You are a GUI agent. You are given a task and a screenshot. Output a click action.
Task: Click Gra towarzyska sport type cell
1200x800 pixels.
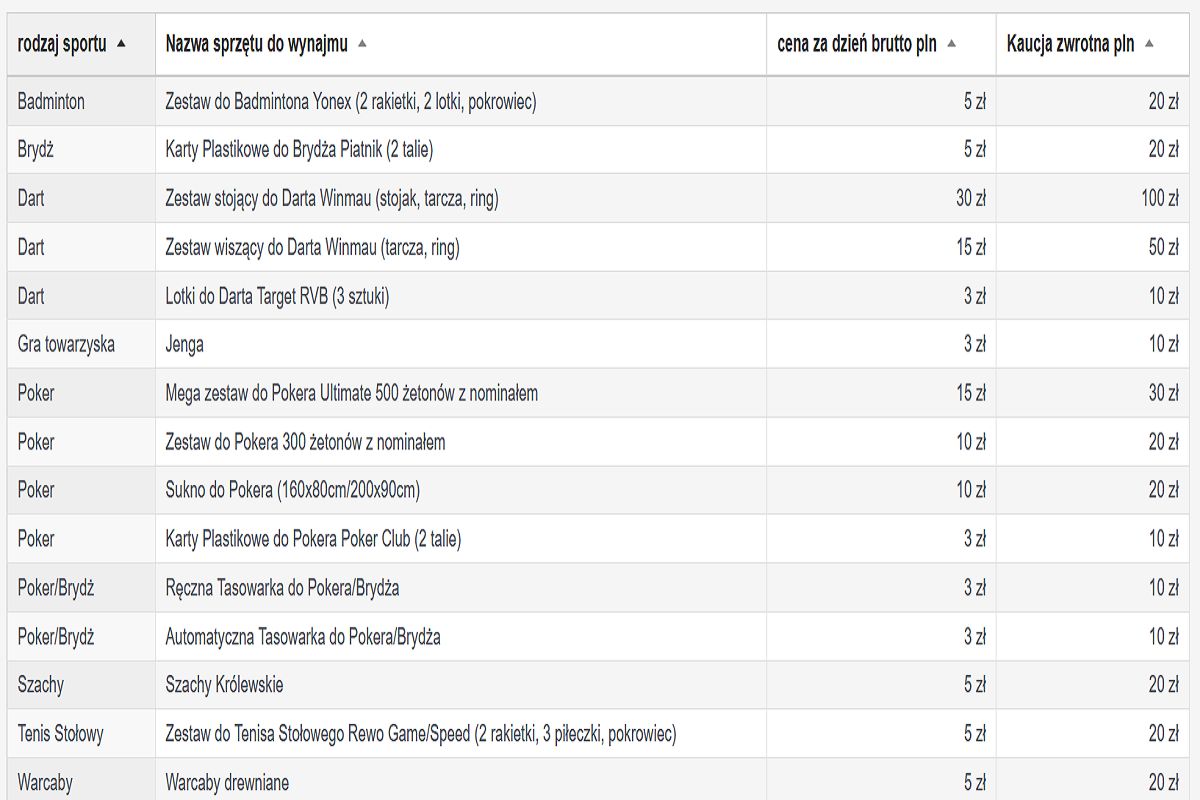tap(66, 344)
